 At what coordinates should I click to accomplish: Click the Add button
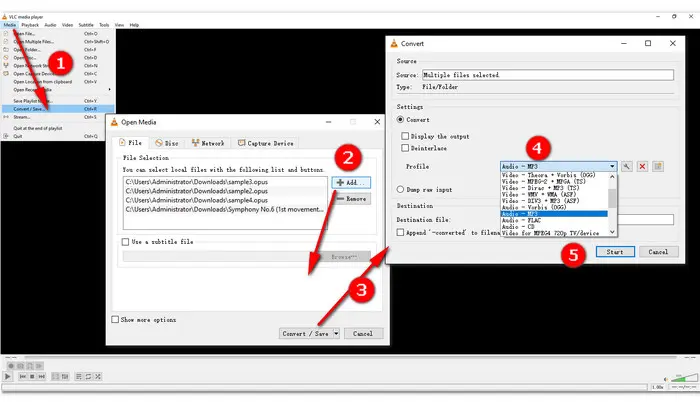351,183
